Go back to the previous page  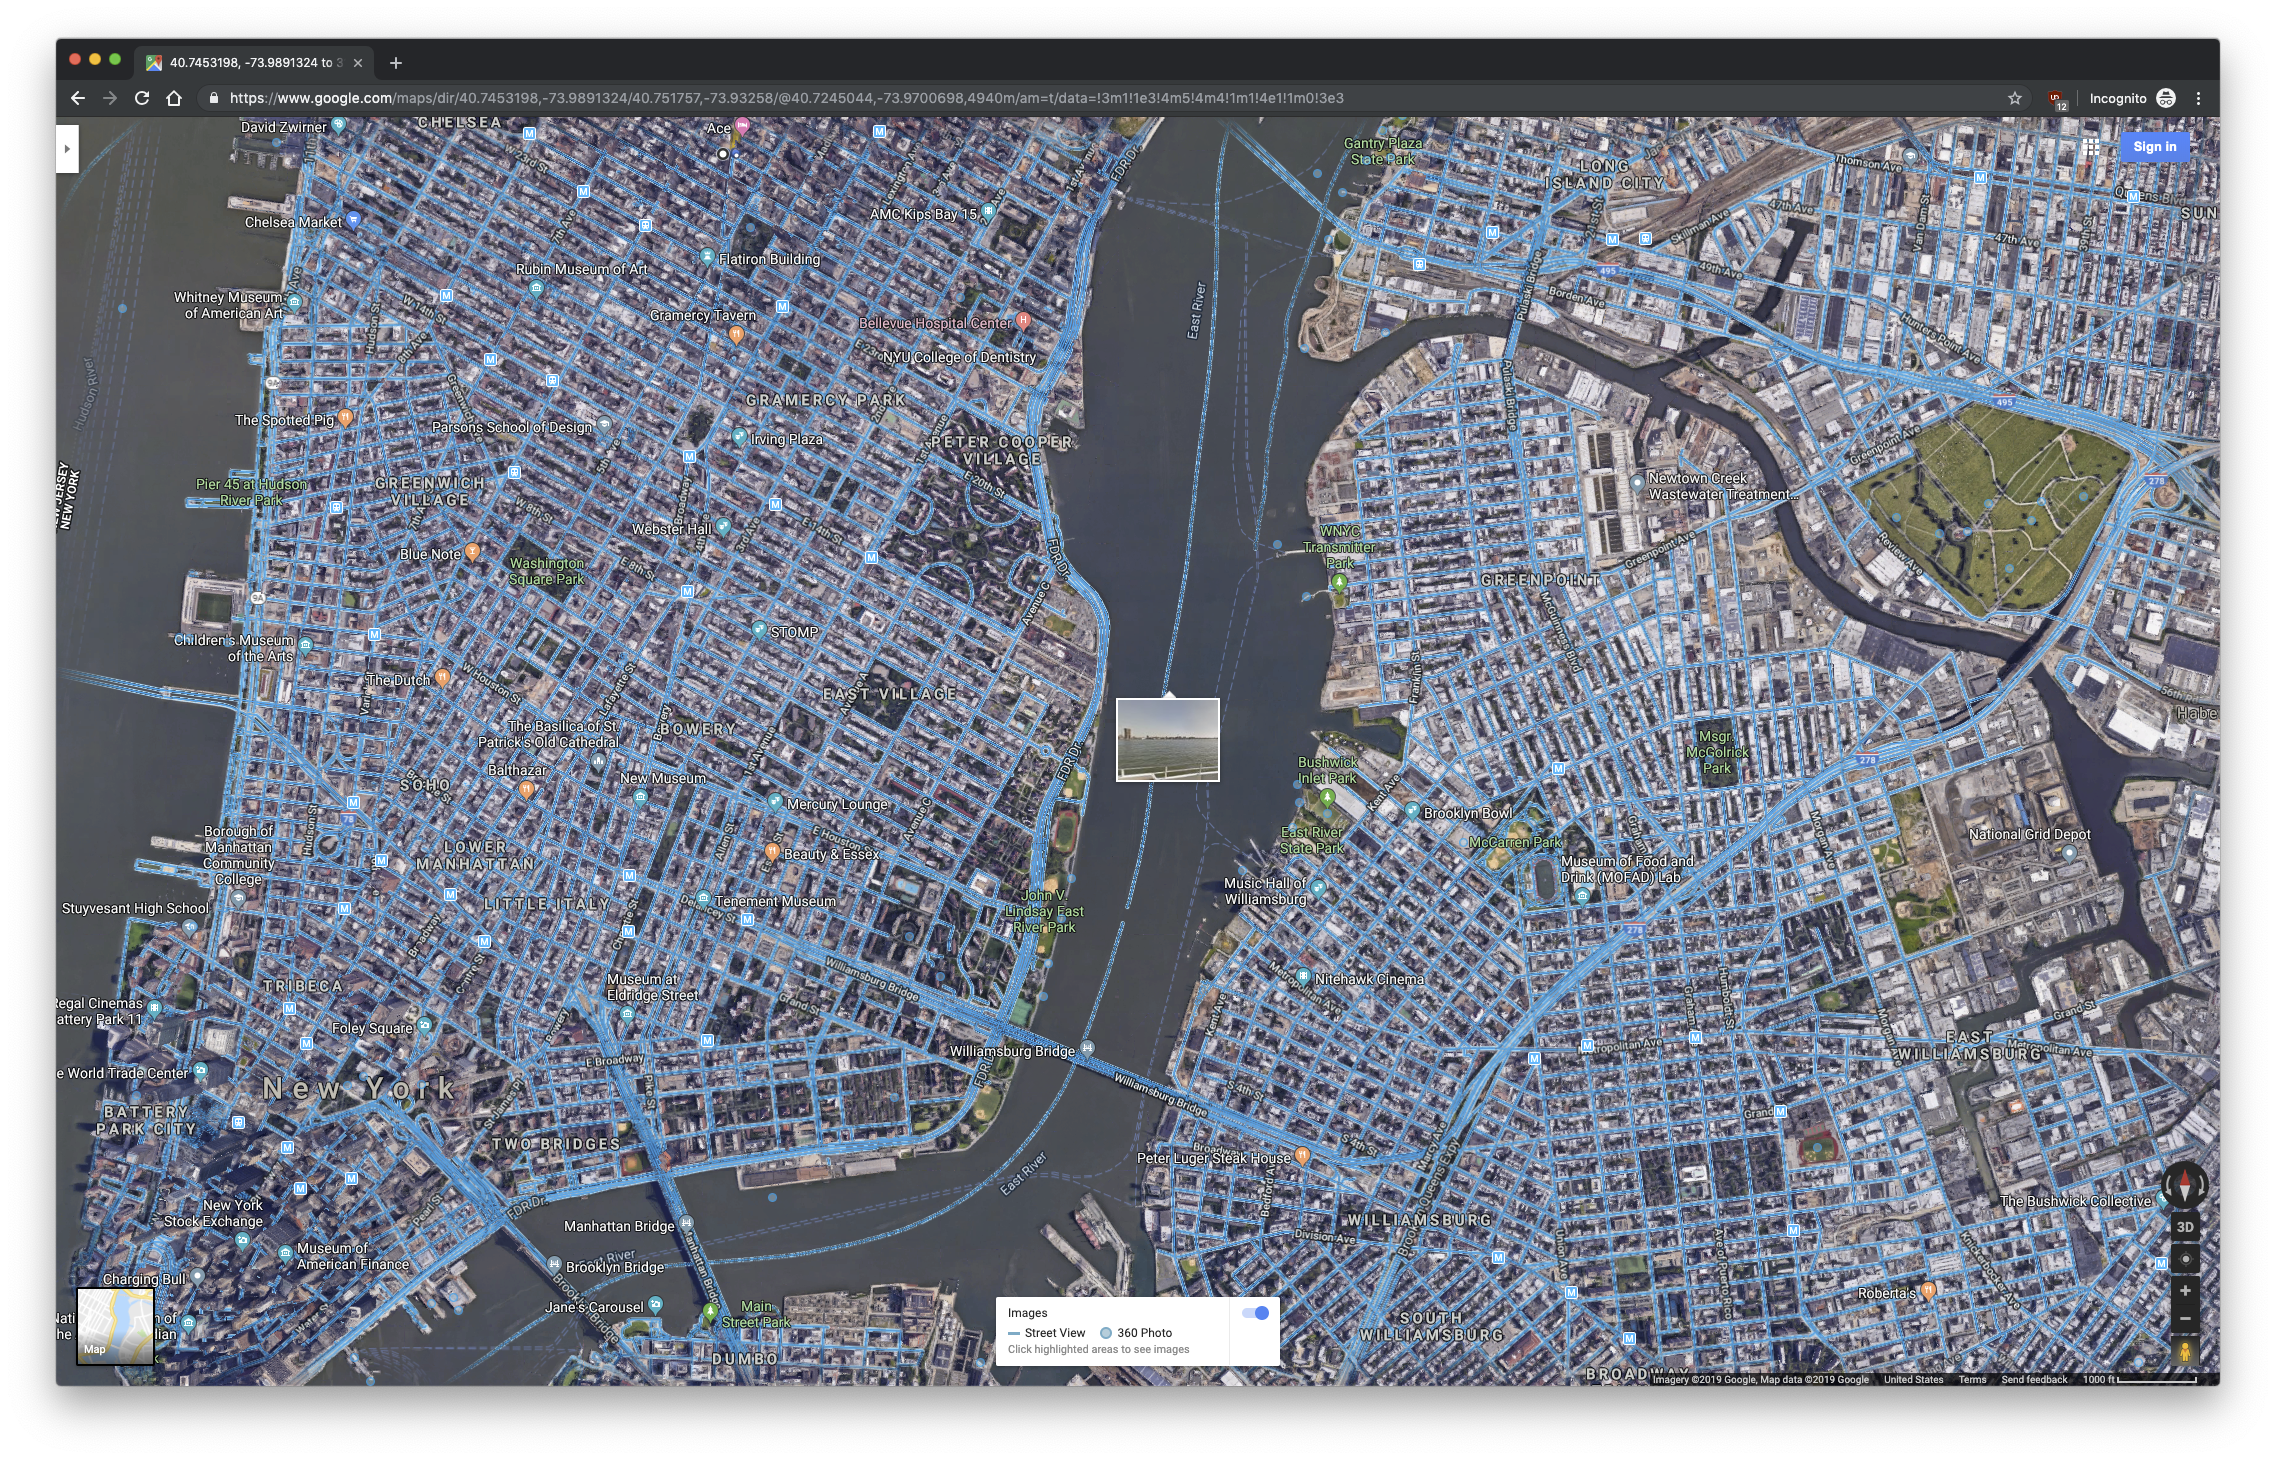[x=78, y=98]
